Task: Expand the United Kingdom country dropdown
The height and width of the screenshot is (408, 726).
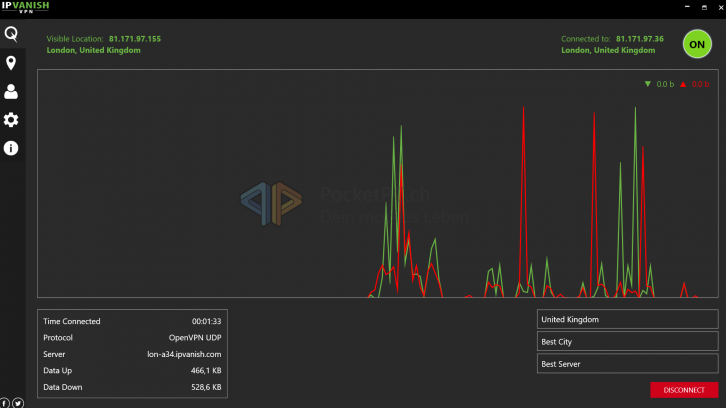Action: click(x=627, y=319)
